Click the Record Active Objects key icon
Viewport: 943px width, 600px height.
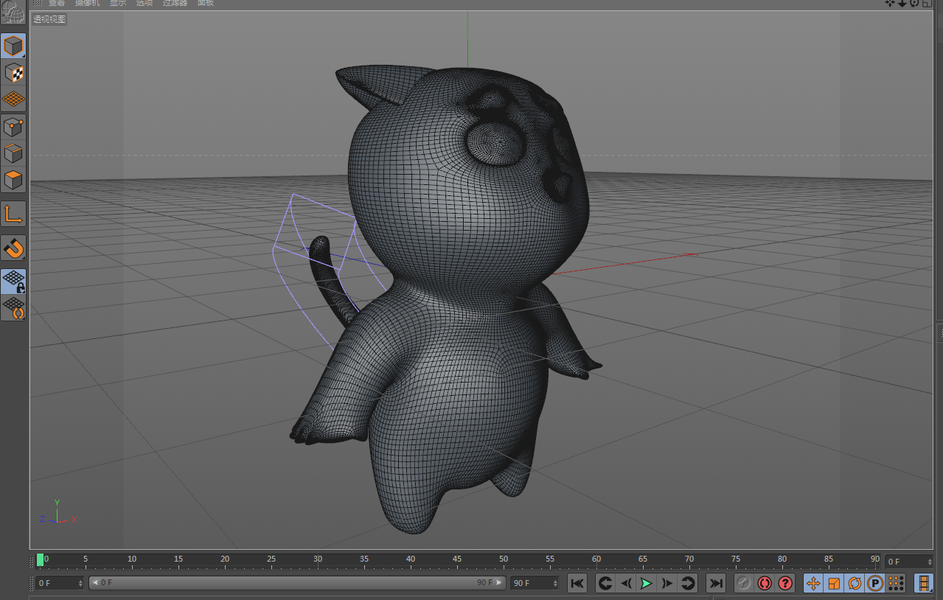743,583
